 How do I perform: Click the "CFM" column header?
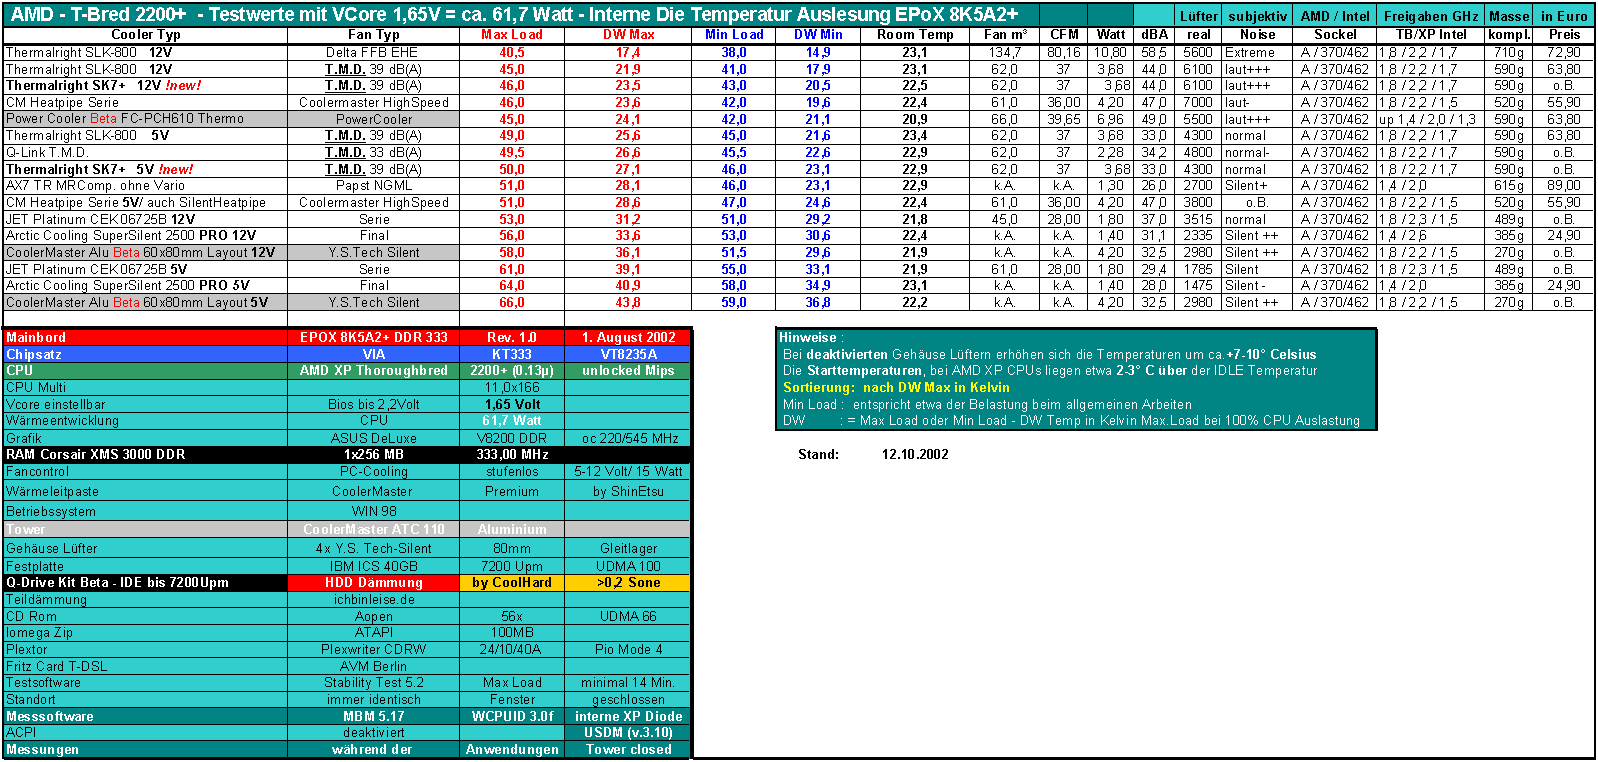coord(1064,34)
